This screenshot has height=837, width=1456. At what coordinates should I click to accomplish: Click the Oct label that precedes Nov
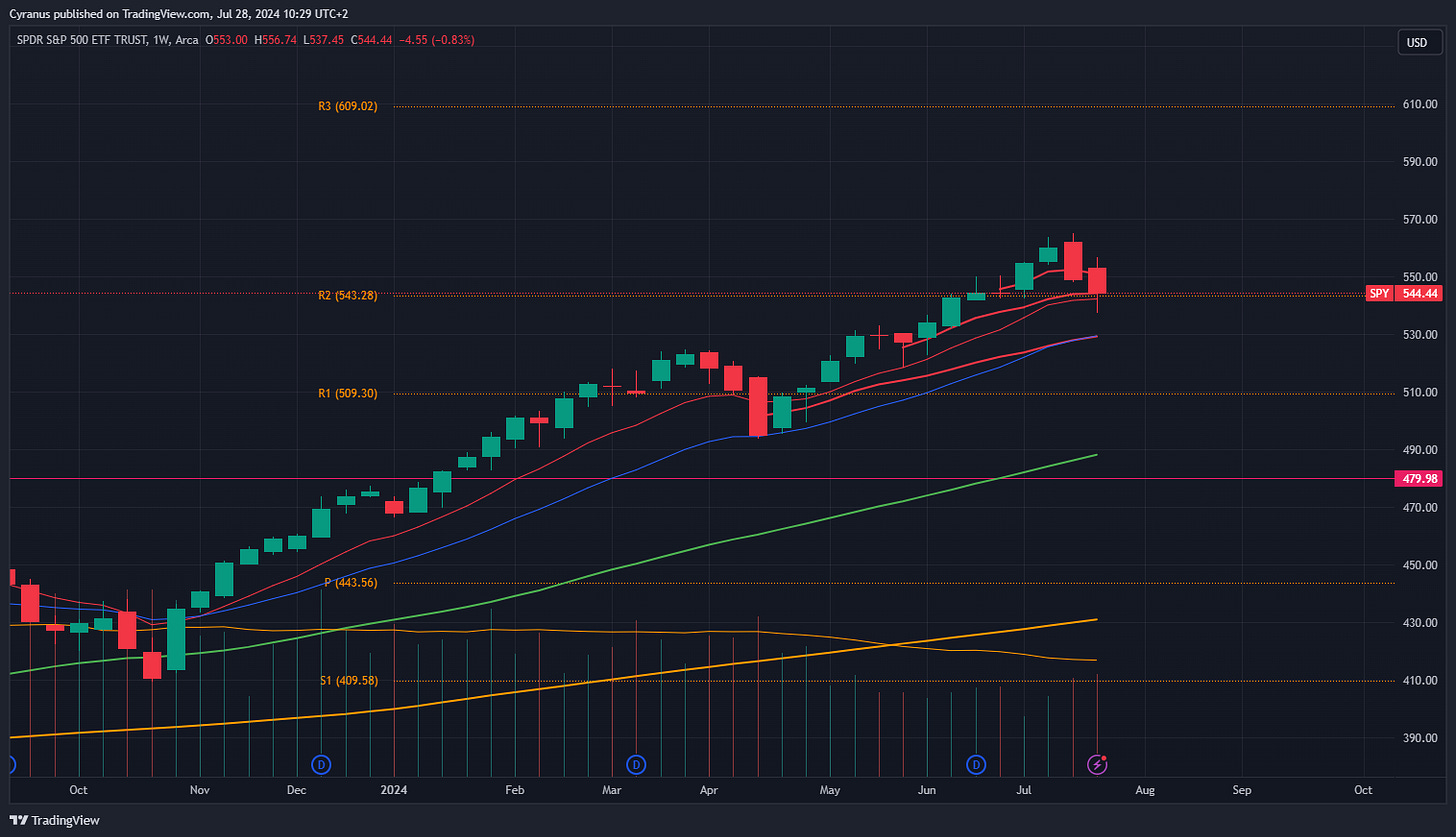click(78, 789)
